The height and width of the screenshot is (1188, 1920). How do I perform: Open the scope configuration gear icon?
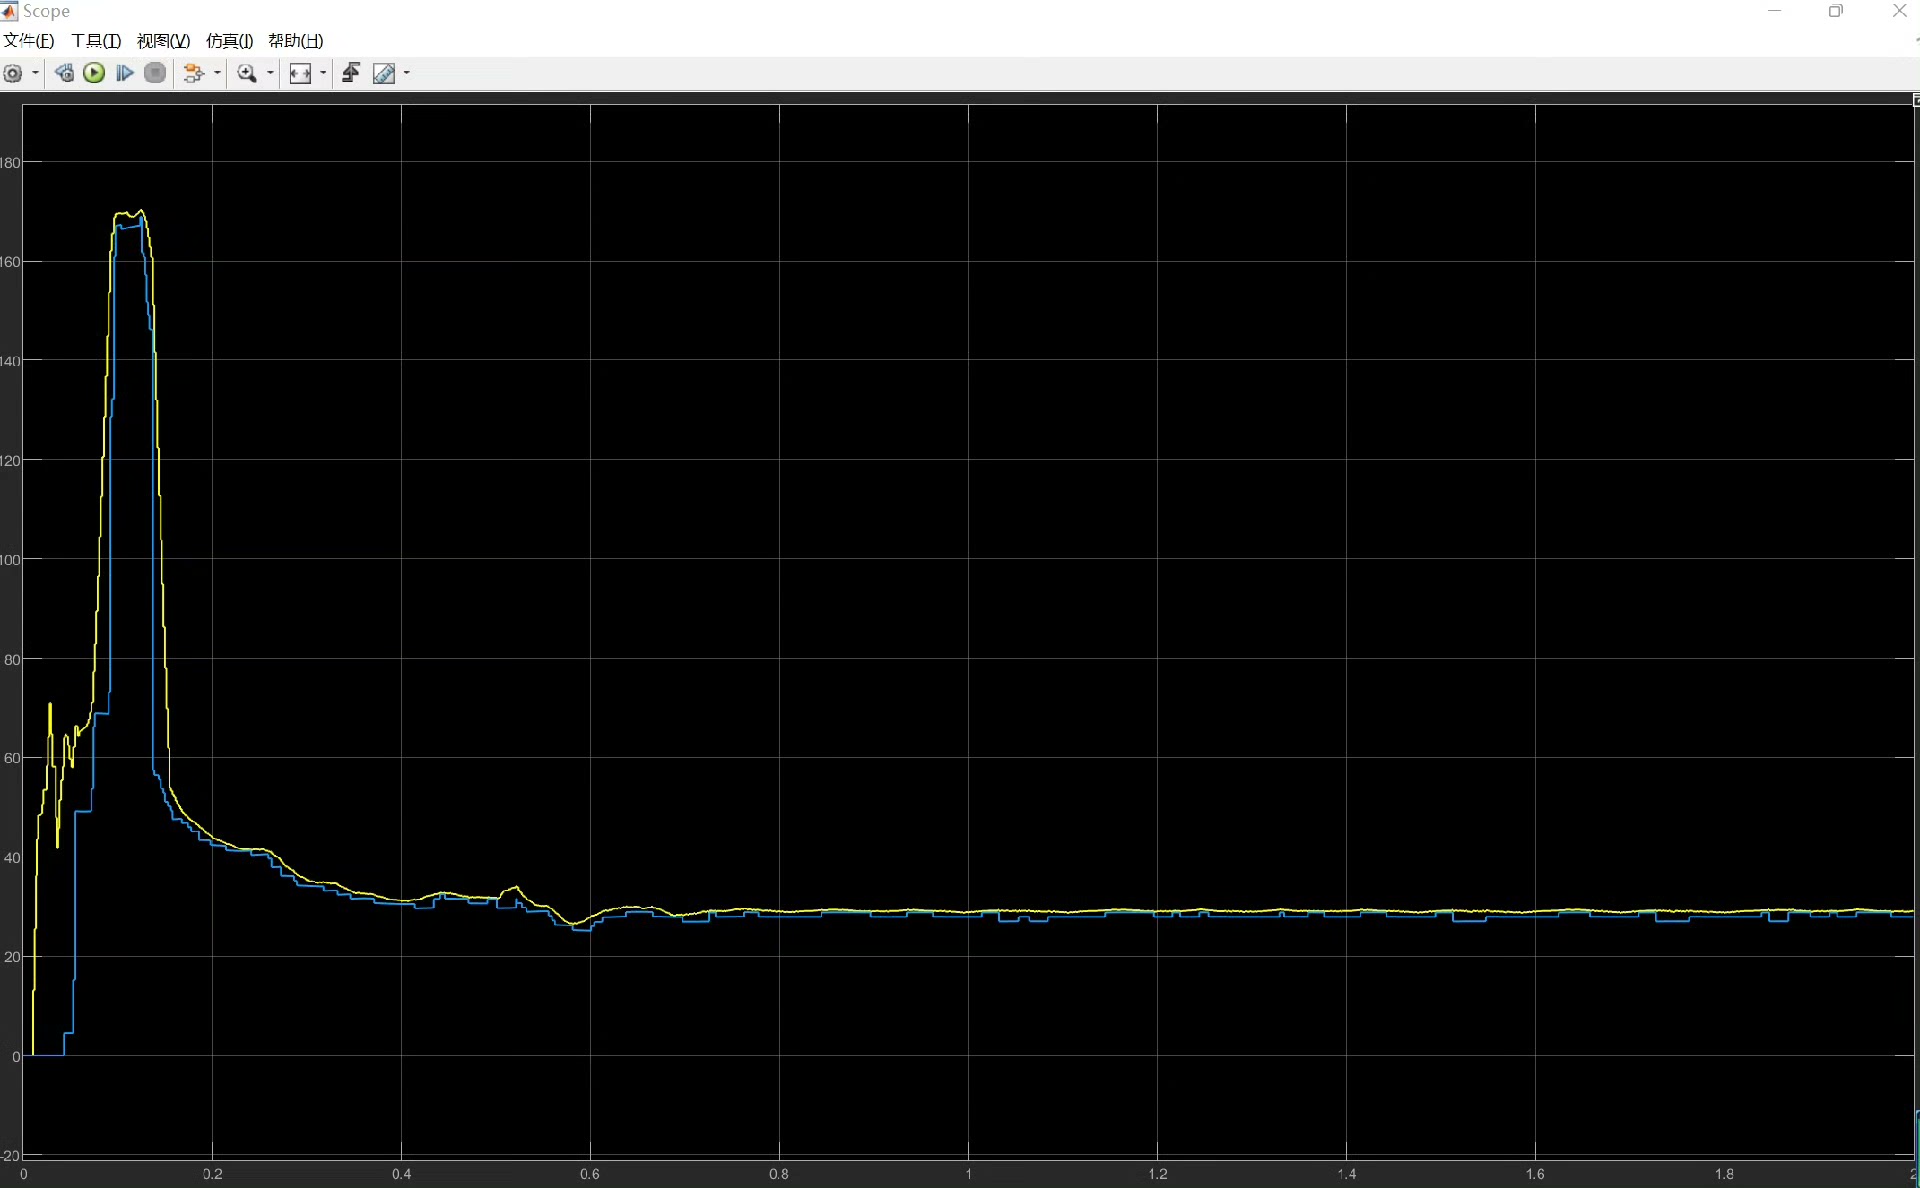coord(13,73)
